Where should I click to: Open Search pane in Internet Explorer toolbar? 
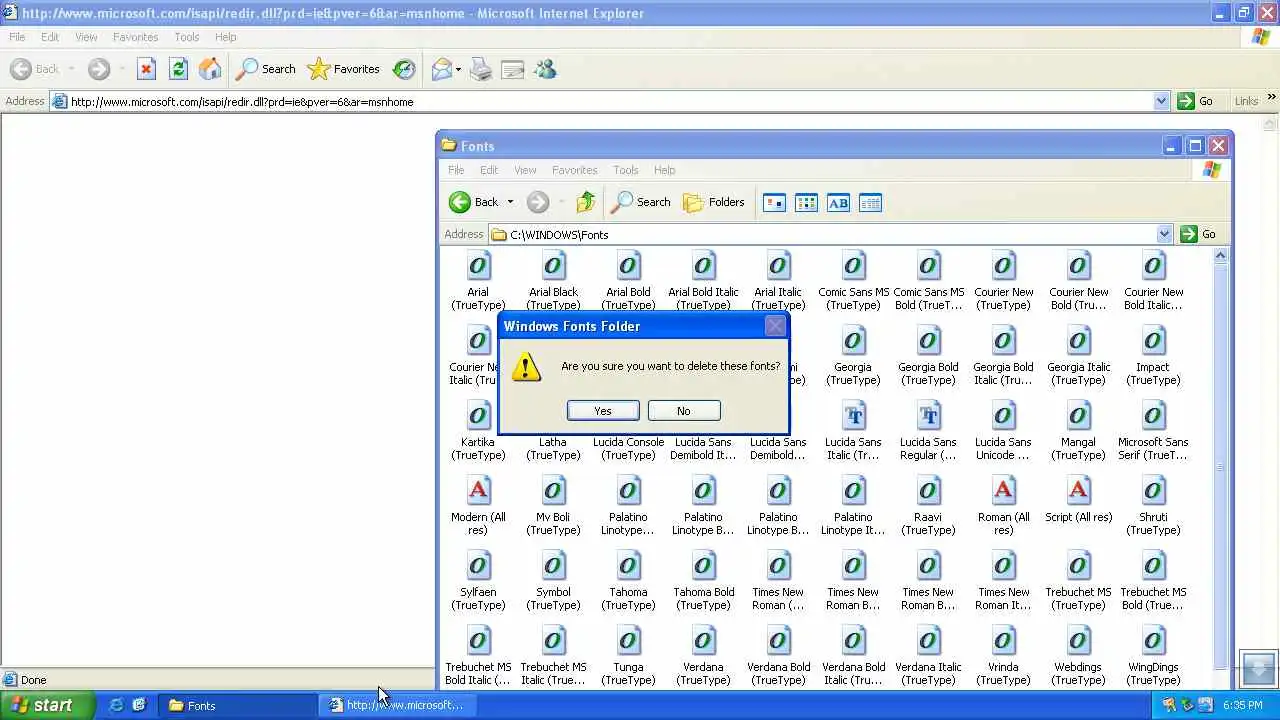[x=266, y=69]
